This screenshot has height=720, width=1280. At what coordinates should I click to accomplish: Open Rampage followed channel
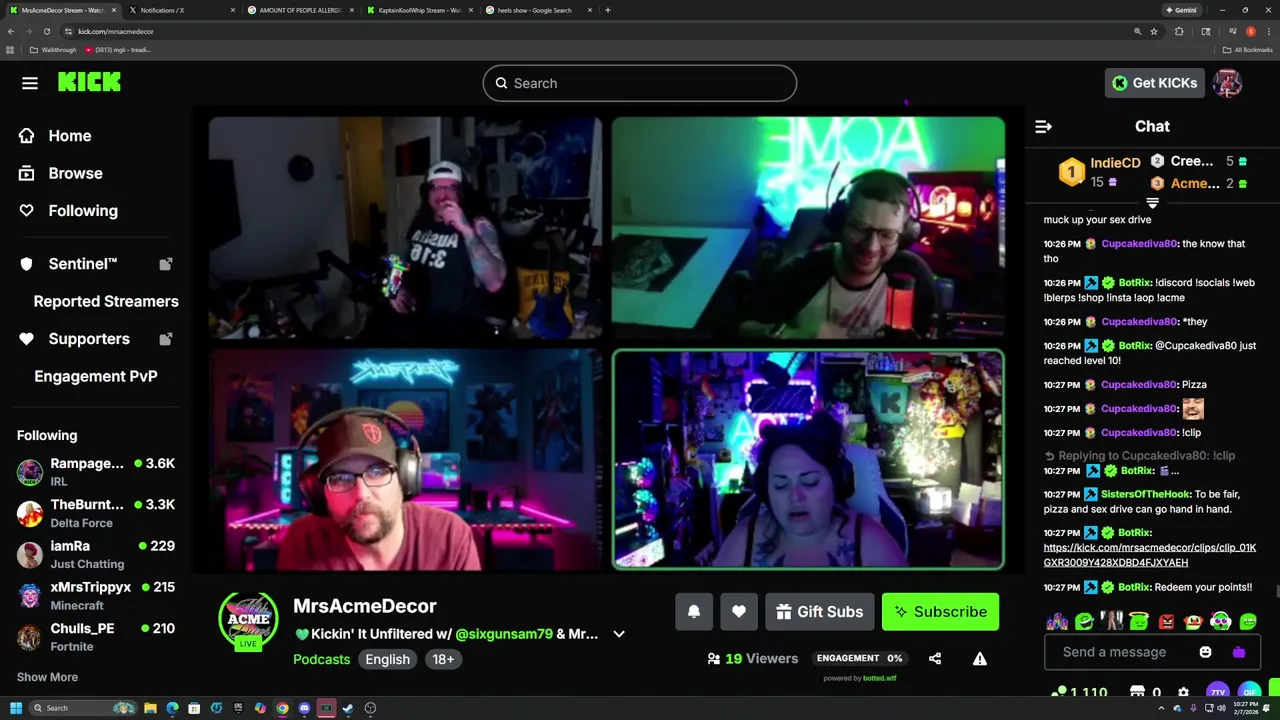coord(96,472)
